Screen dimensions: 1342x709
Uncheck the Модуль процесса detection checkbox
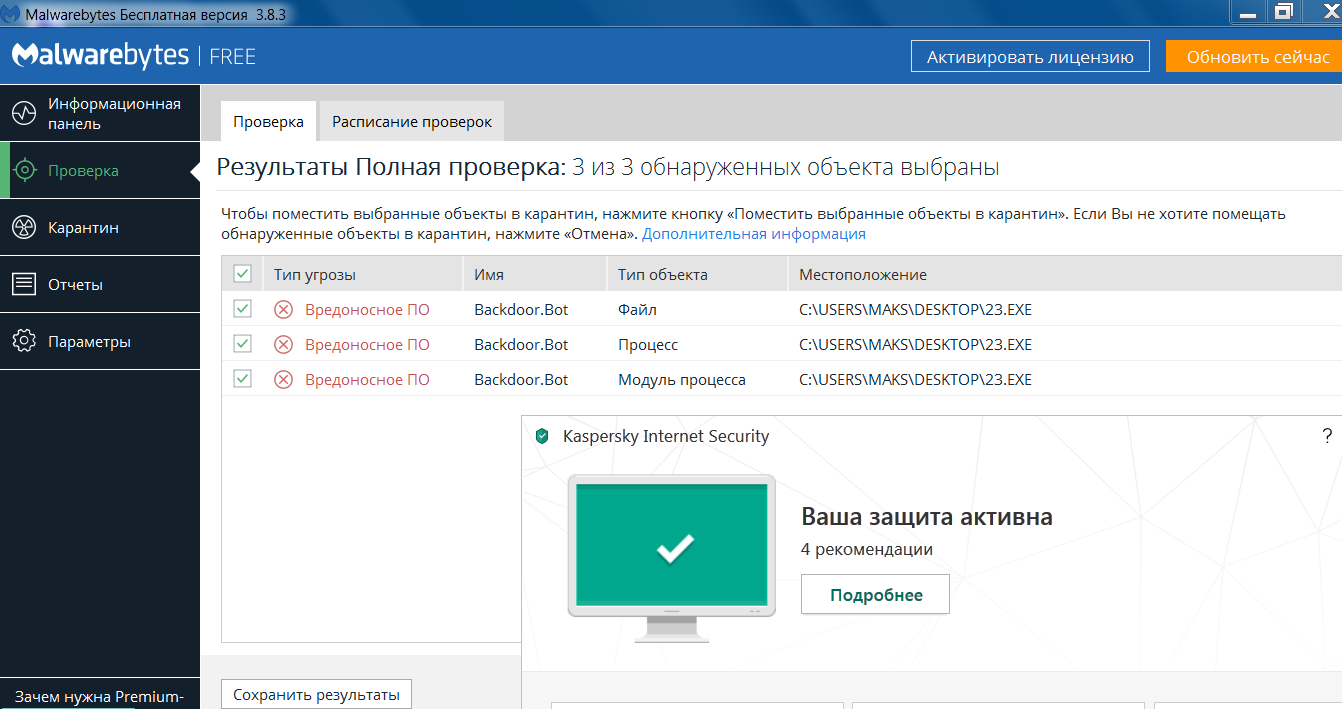coord(242,379)
